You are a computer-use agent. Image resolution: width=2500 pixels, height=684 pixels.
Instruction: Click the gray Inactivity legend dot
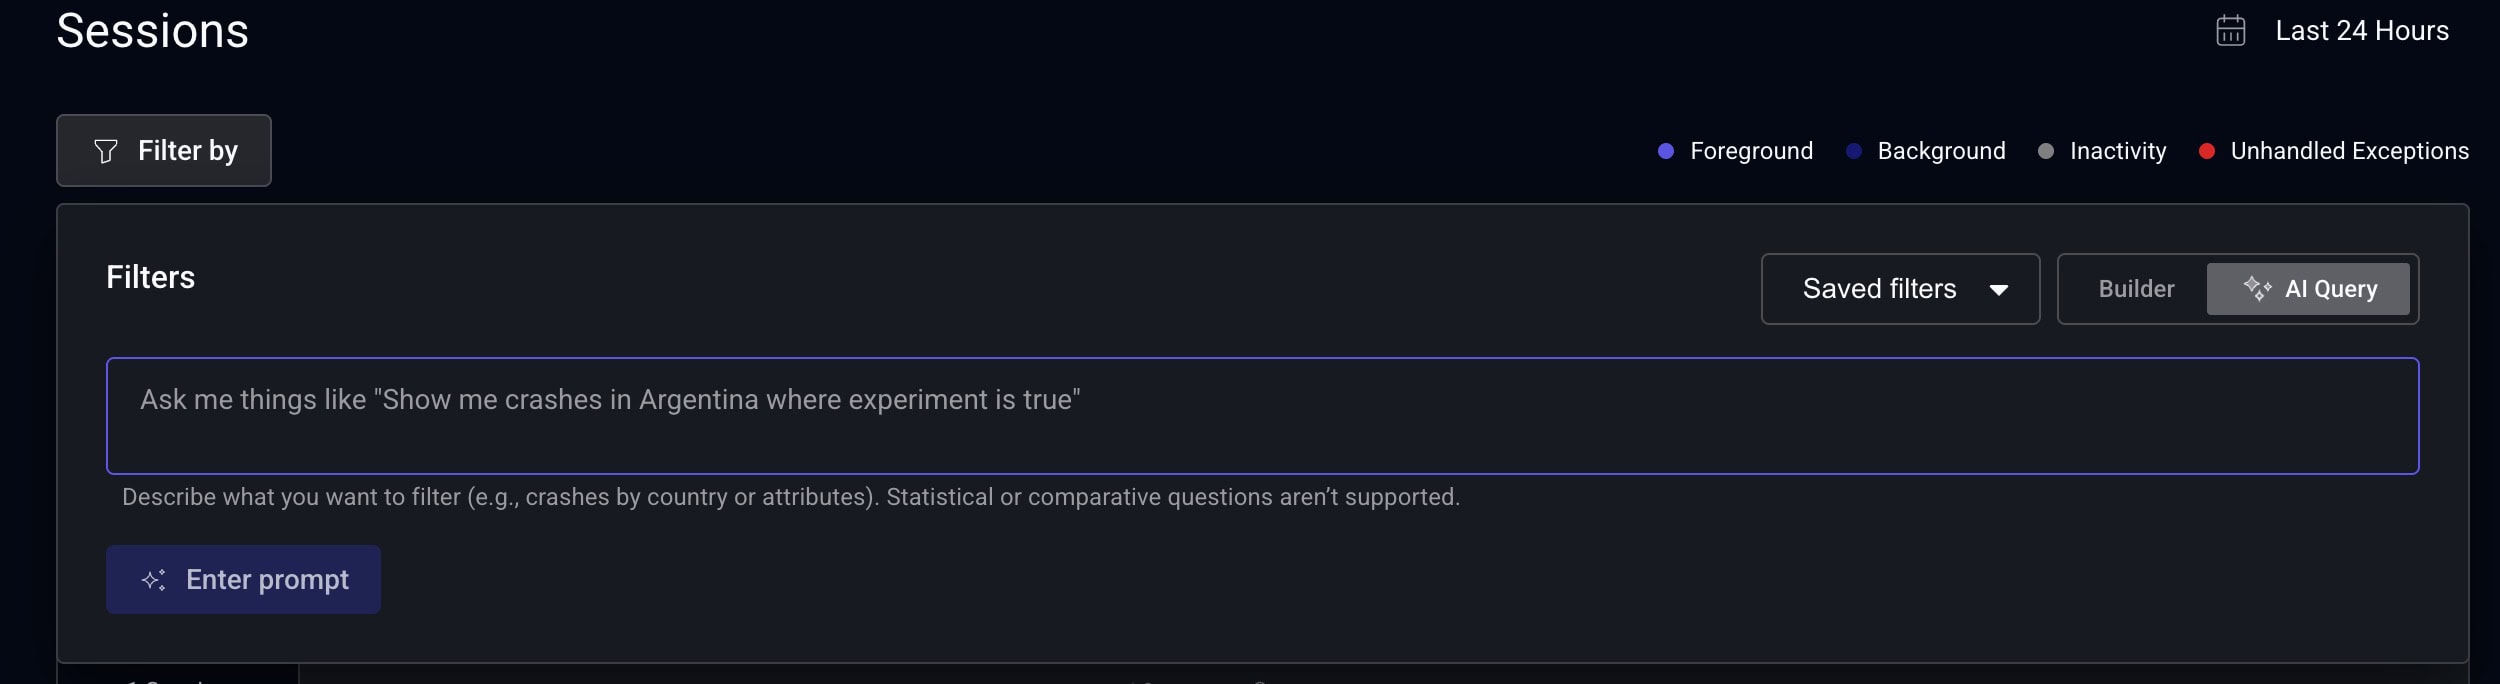(2046, 150)
